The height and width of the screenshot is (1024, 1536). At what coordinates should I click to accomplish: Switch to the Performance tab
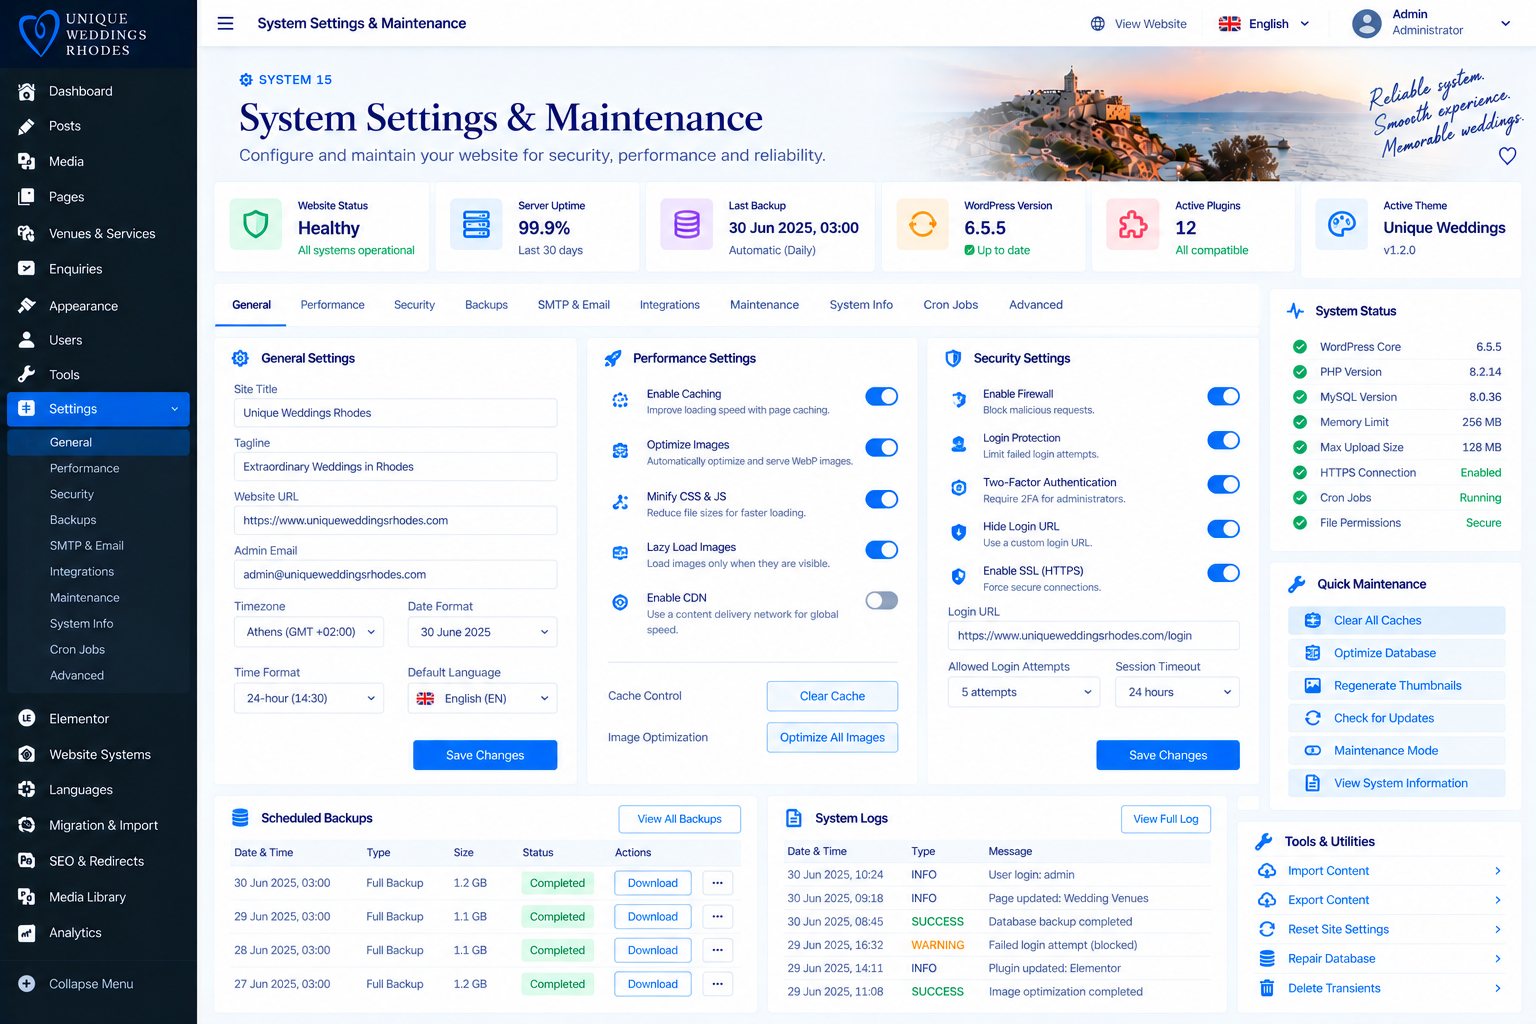click(333, 305)
